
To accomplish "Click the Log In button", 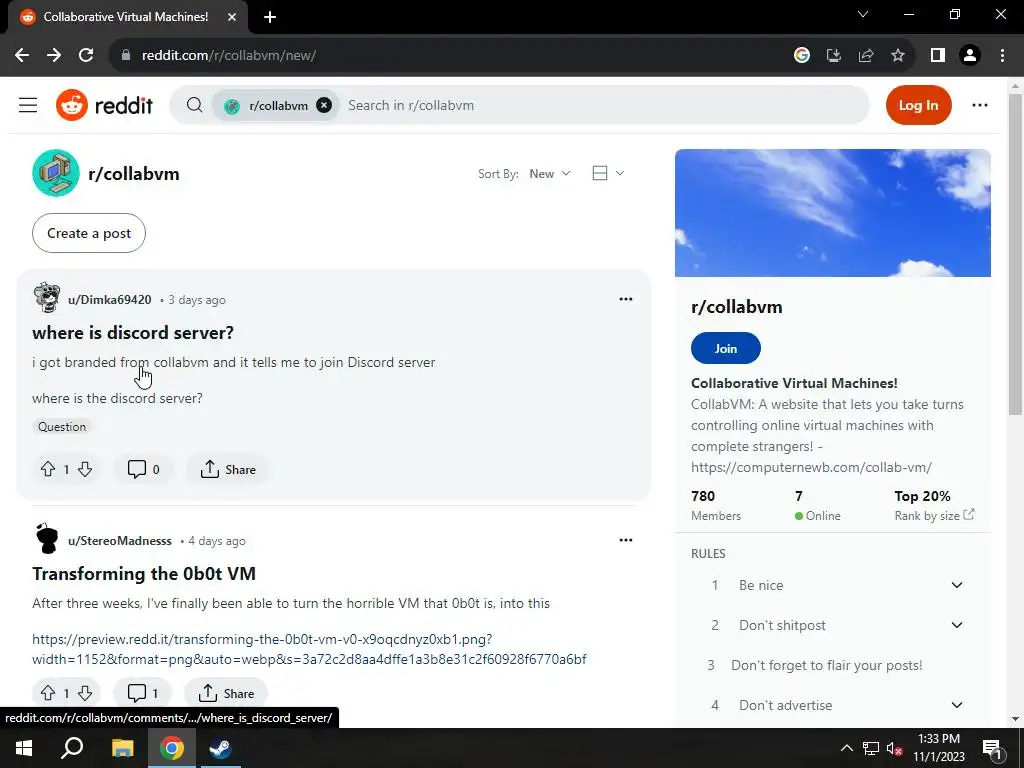I will pyautogui.click(x=918, y=105).
